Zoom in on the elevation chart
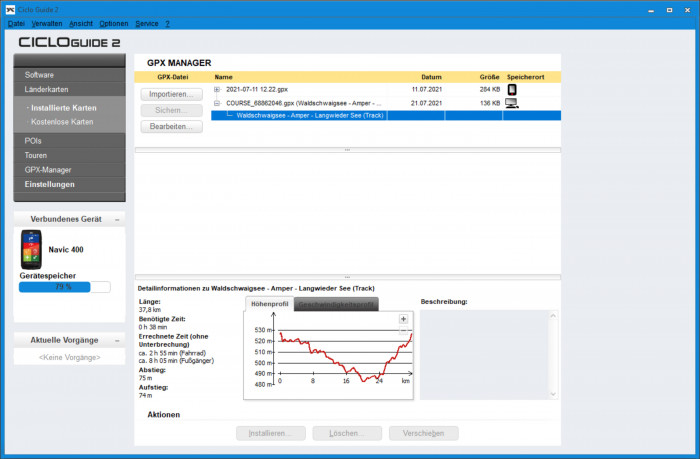700x459 pixels. [x=403, y=319]
